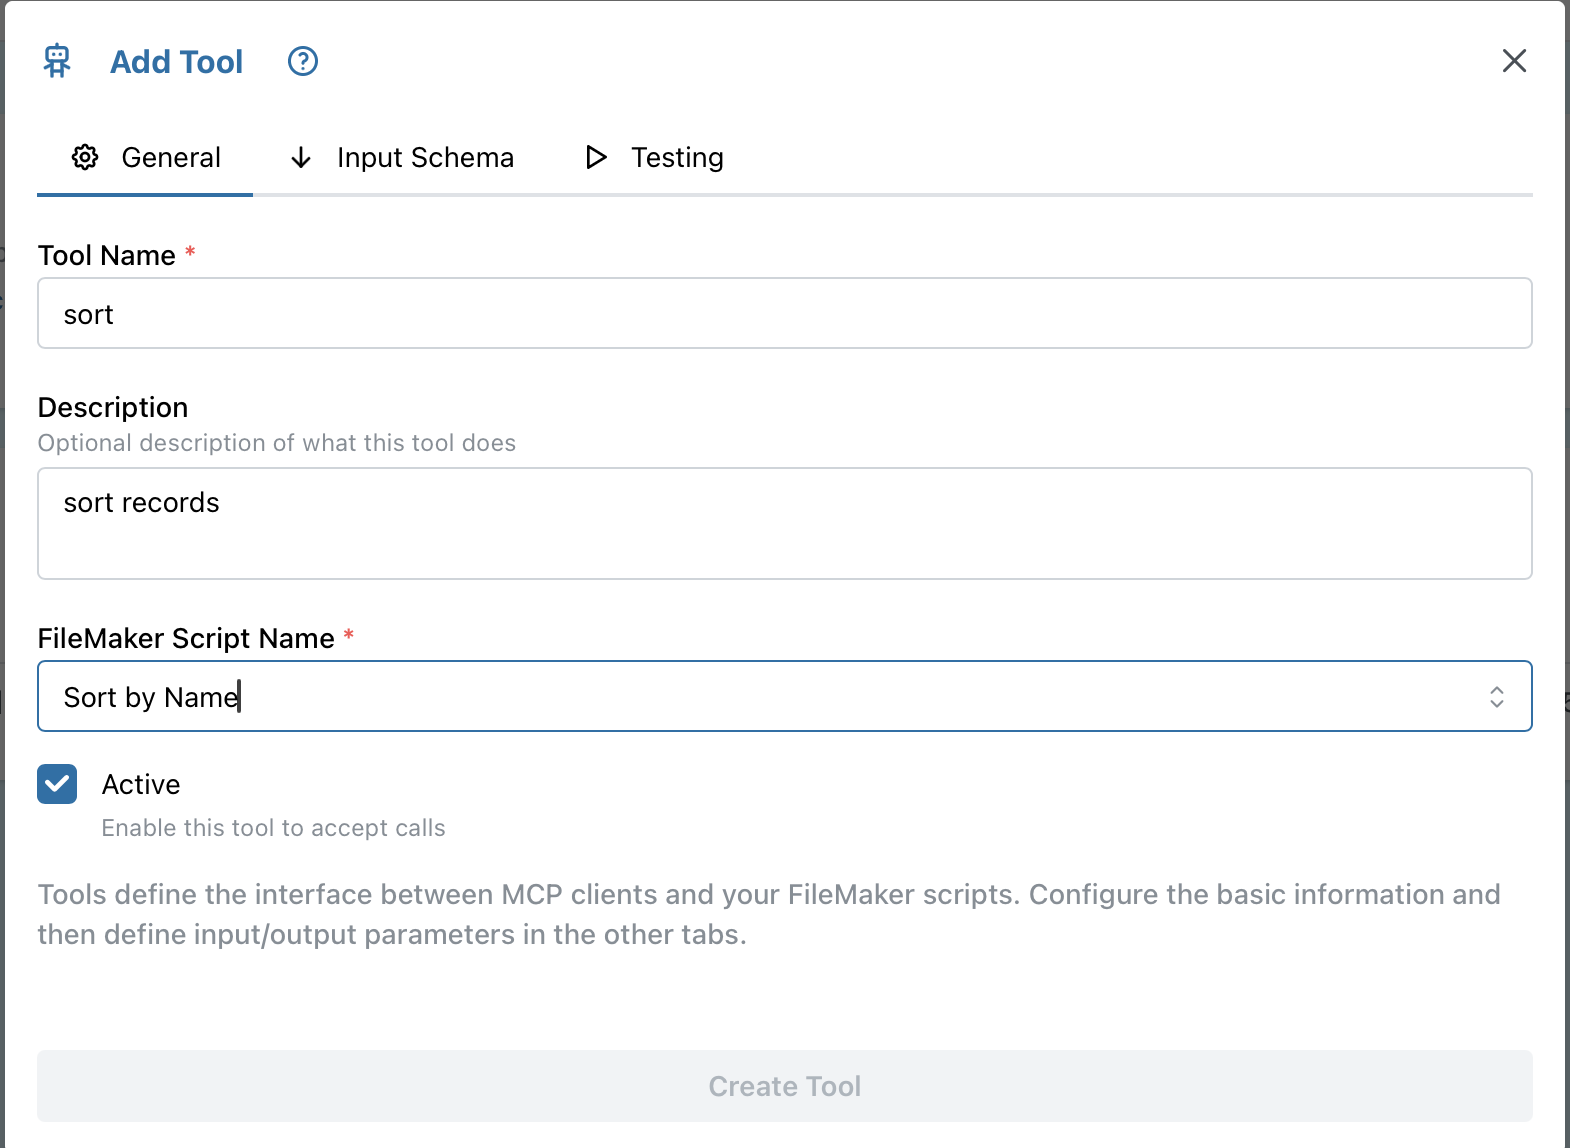
Task: Click the down-arrow icon for Input Schema
Action: coord(300,158)
